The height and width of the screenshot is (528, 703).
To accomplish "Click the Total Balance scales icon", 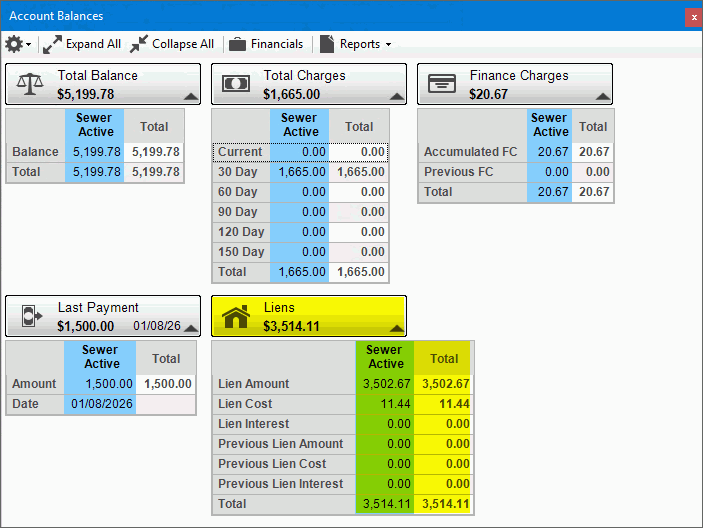I will pos(32,85).
